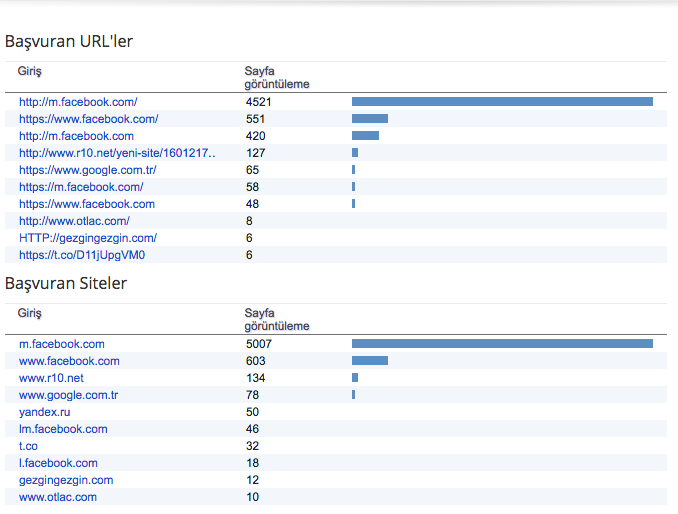Screen dimensions: 678x514
Task: Click Sayfa görüntüleme header in Başvuran URL'ler table
Action: point(277,77)
